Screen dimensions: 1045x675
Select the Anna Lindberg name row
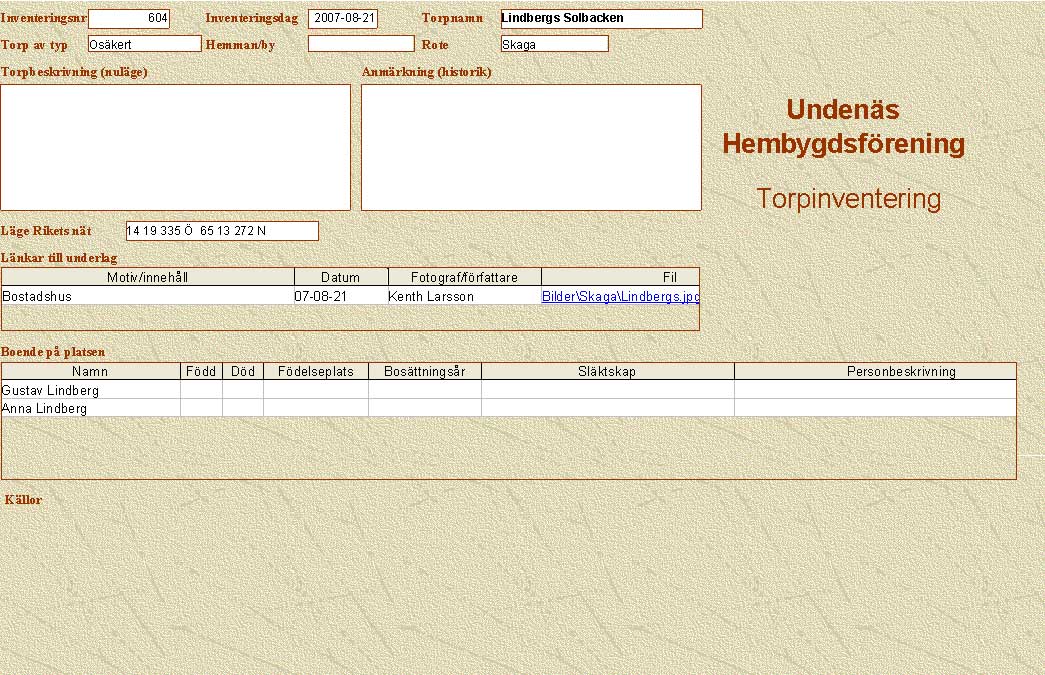point(90,408)
